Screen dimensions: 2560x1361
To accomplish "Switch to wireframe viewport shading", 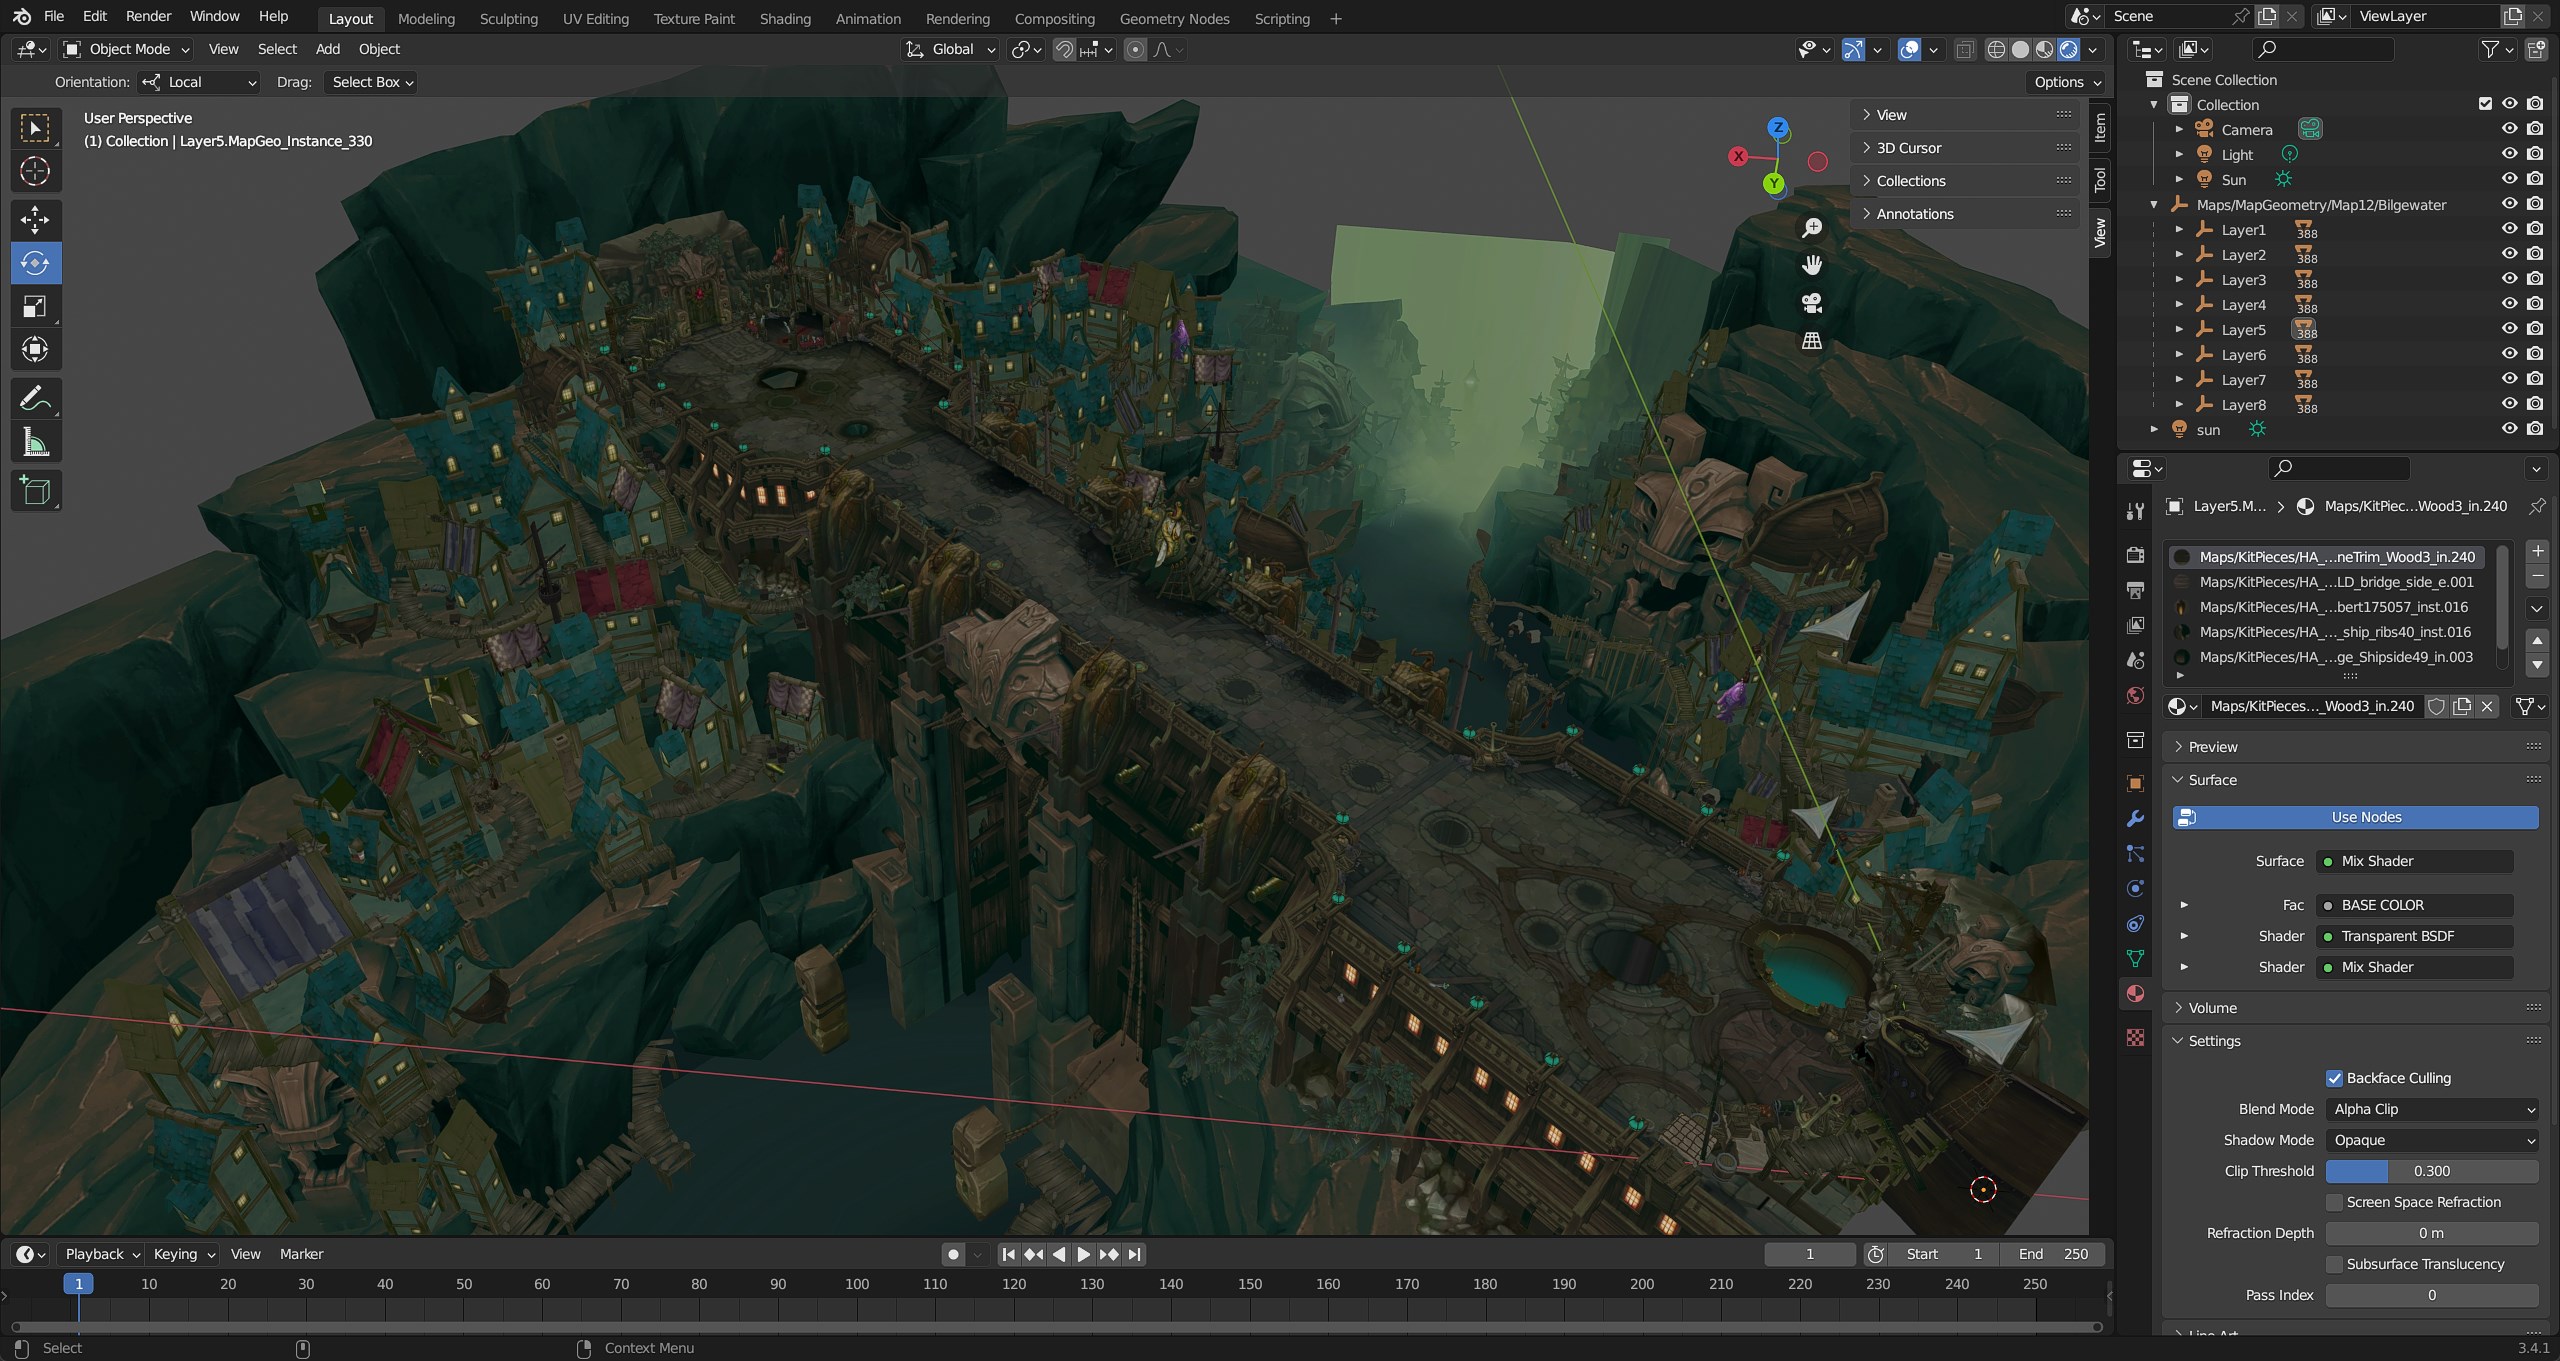I will (x=1996, y=49).
